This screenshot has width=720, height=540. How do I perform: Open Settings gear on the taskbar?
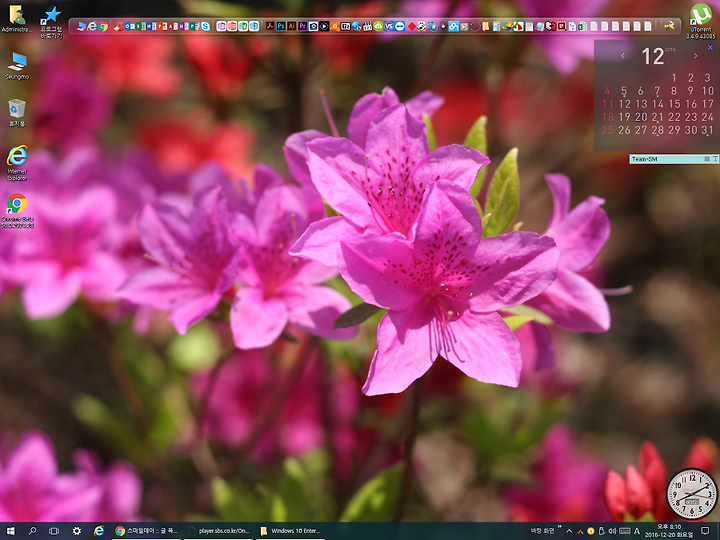[x=77, y=531]
